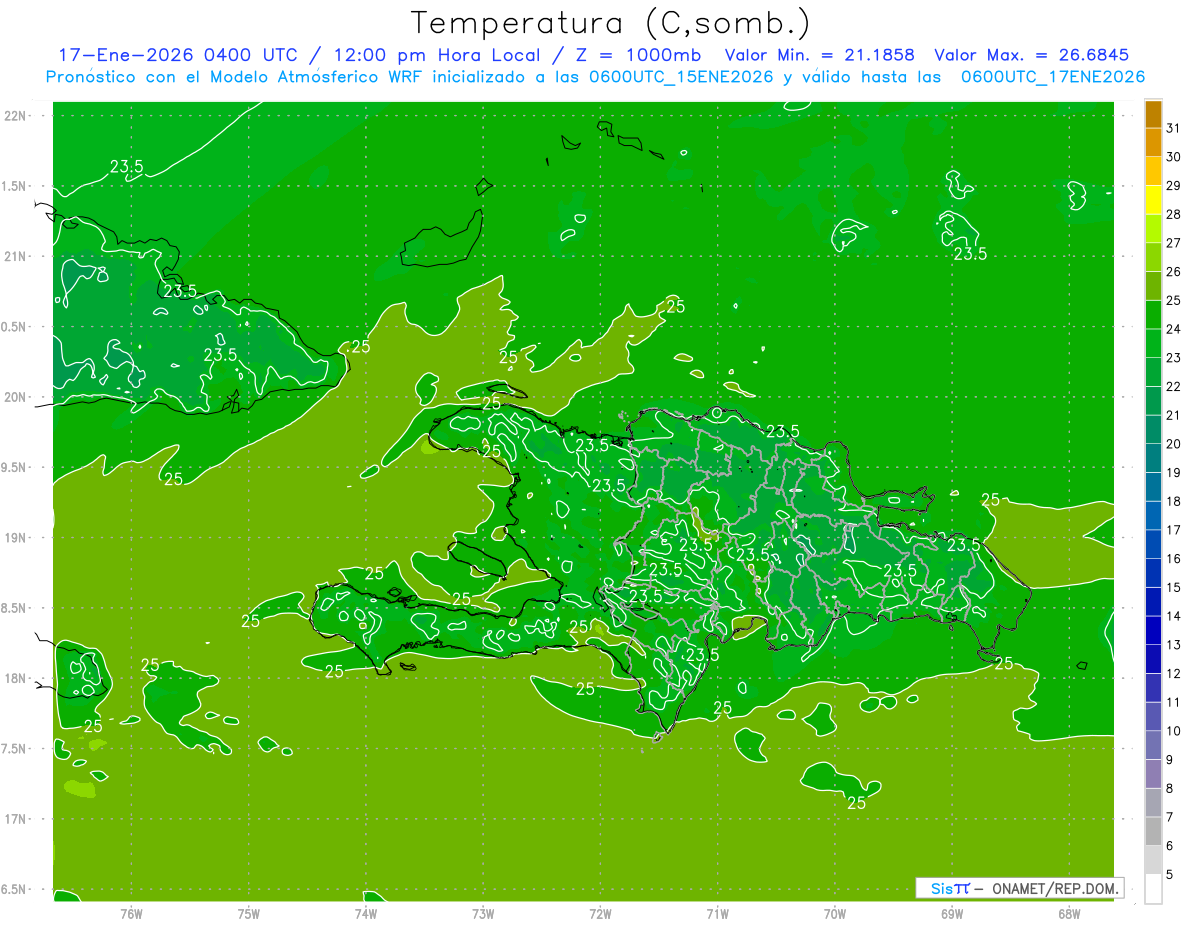Click the '70W' longitude axis label
Viewport: 1200px width, 927px height.
click(835, 914)
